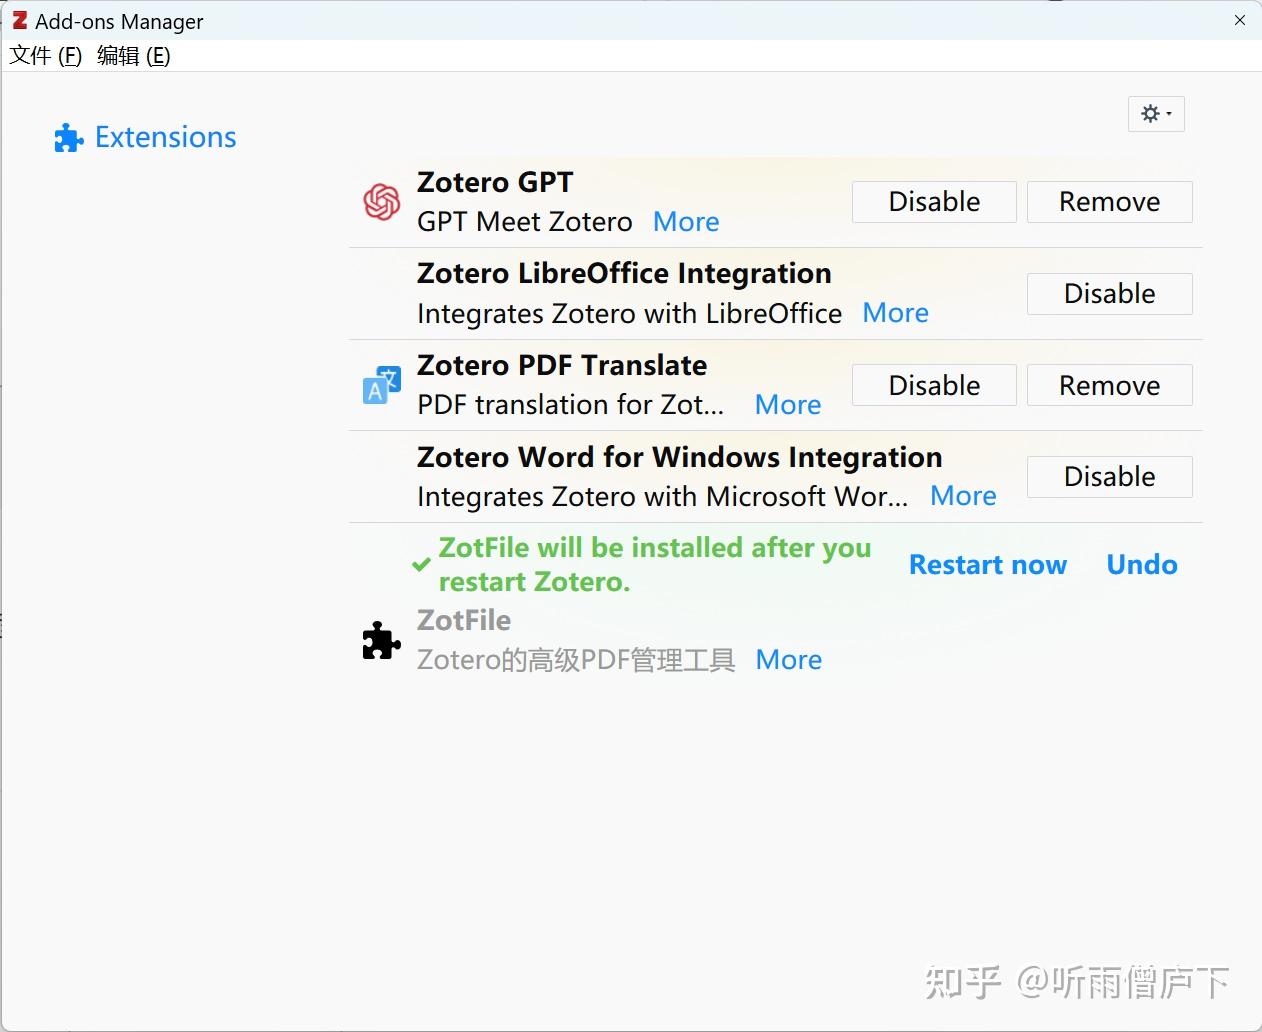Open the gear tools icon menu
Screen dimensions: 1262x1032
coord(1150,114)
